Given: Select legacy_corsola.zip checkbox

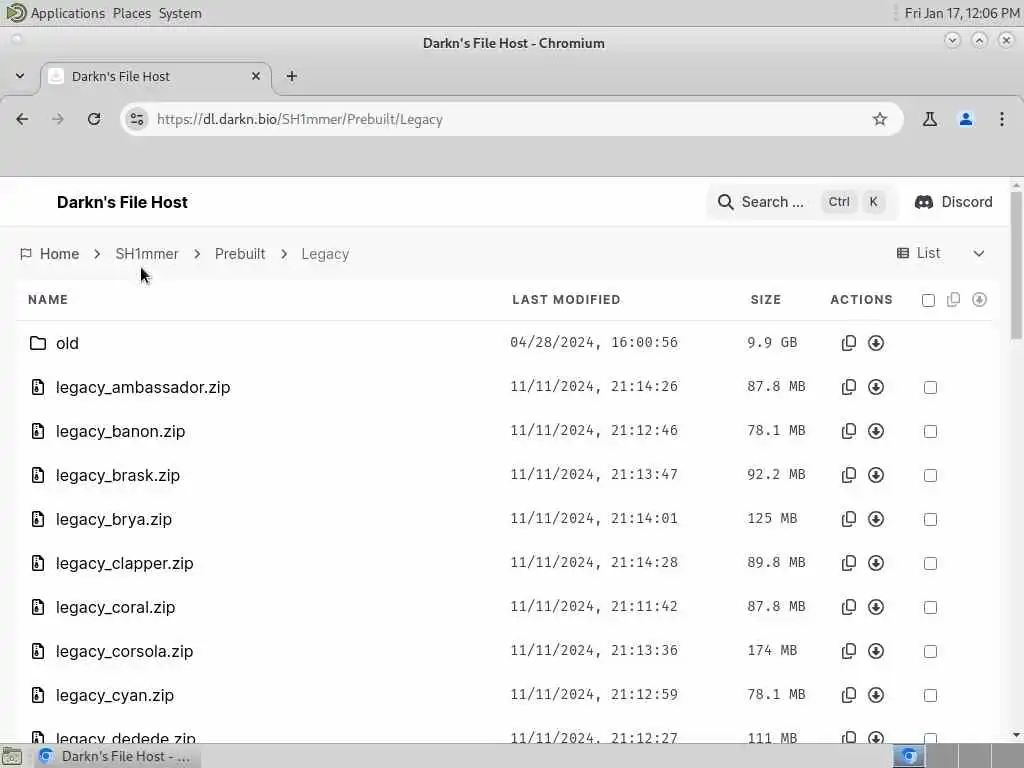Looking at the screenshot, I should tap(931, 651).
